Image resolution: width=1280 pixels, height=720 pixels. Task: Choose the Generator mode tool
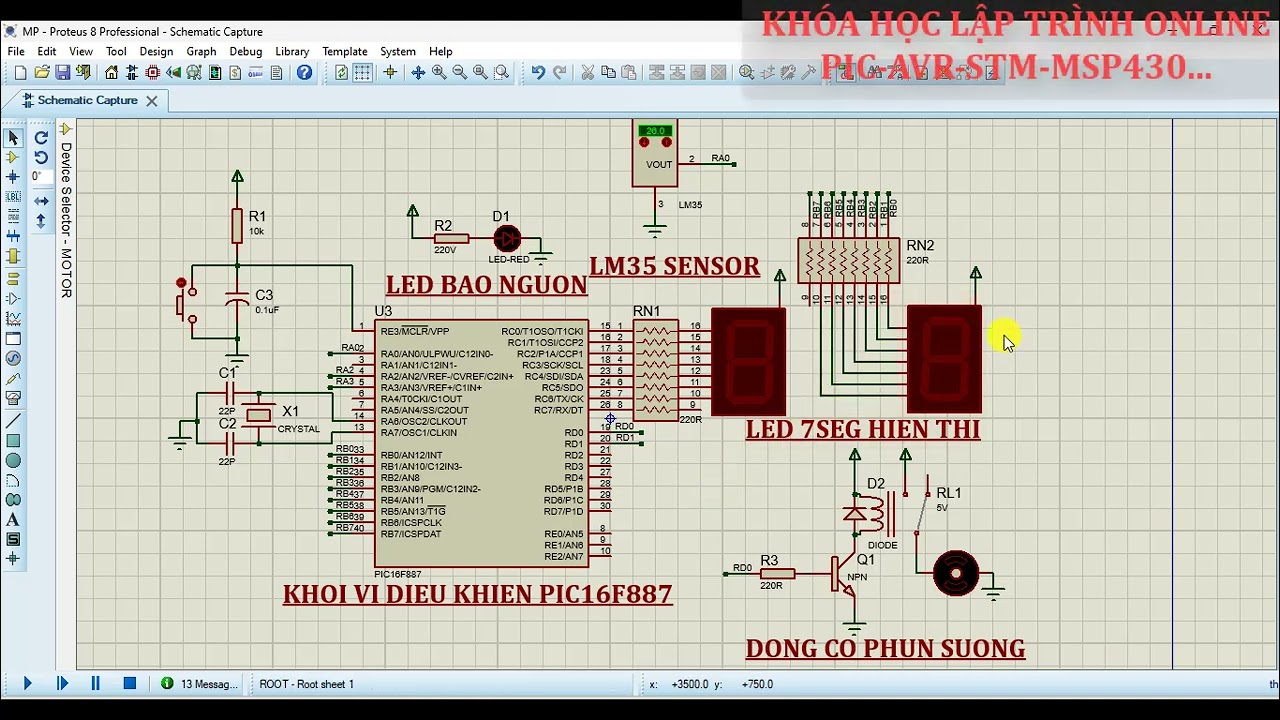tap(13, 358)
